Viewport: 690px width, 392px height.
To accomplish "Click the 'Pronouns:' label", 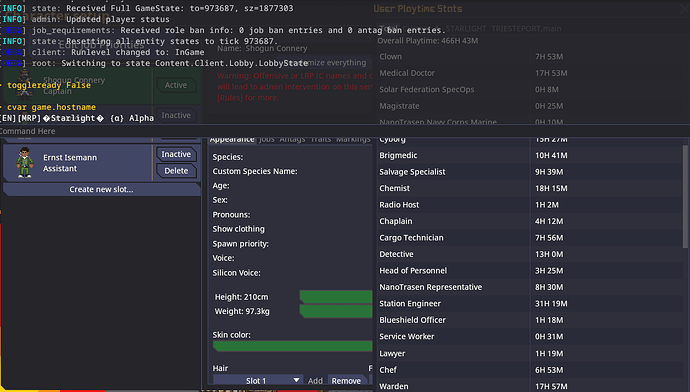I will pos(231,214).
